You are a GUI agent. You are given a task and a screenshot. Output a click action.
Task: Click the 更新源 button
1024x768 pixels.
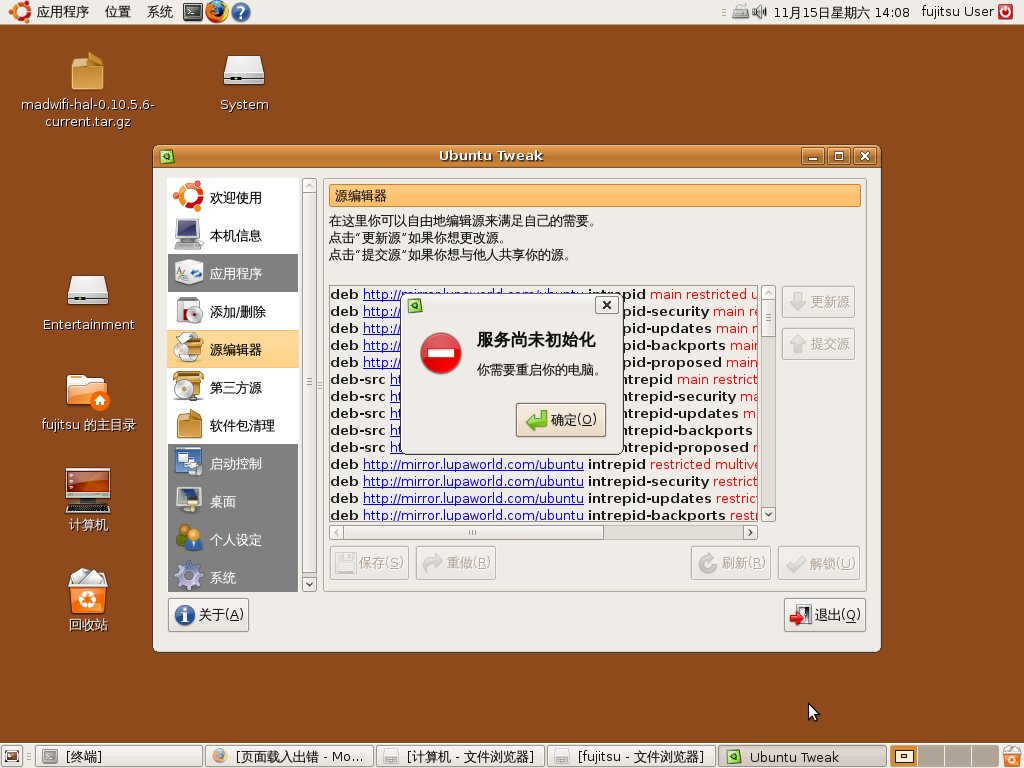818,302
